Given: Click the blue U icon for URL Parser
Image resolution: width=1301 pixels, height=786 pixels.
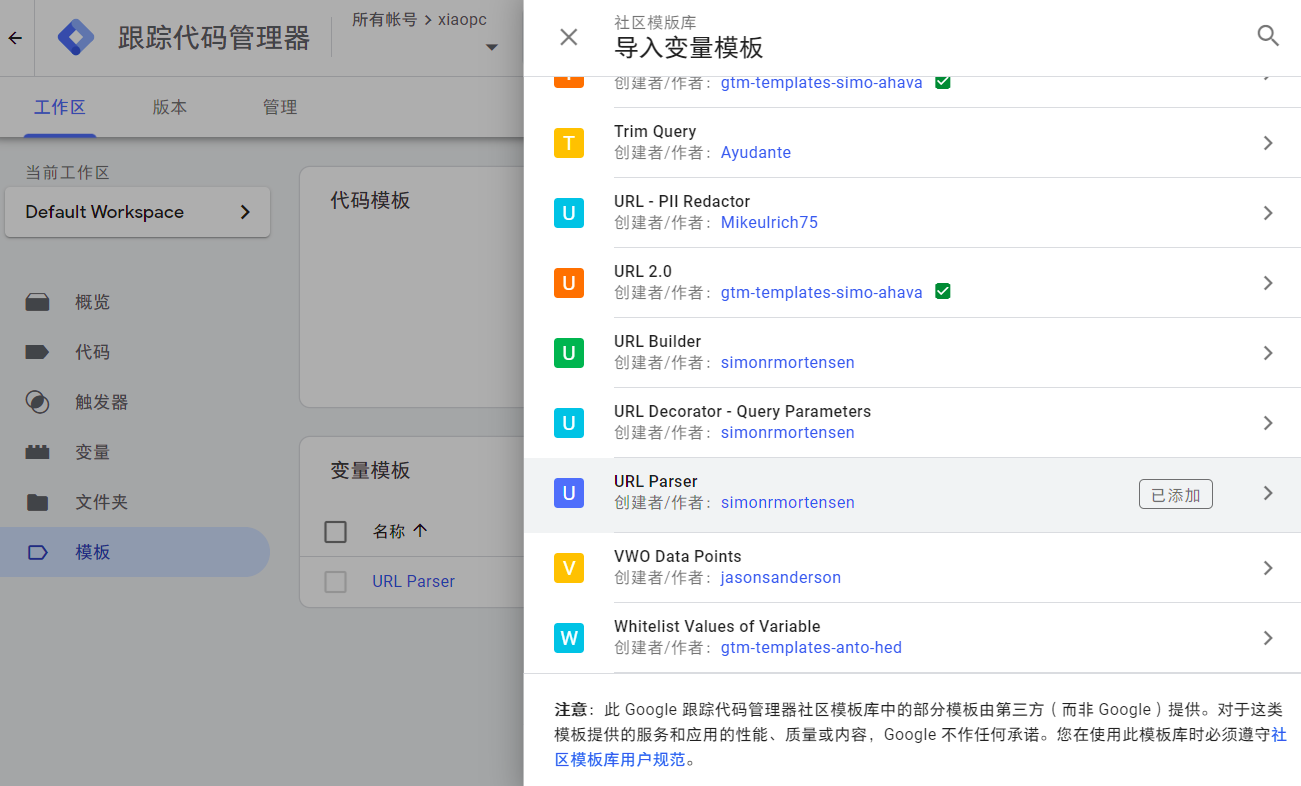Looking at the screenshot, I should [x=568, y=493].
